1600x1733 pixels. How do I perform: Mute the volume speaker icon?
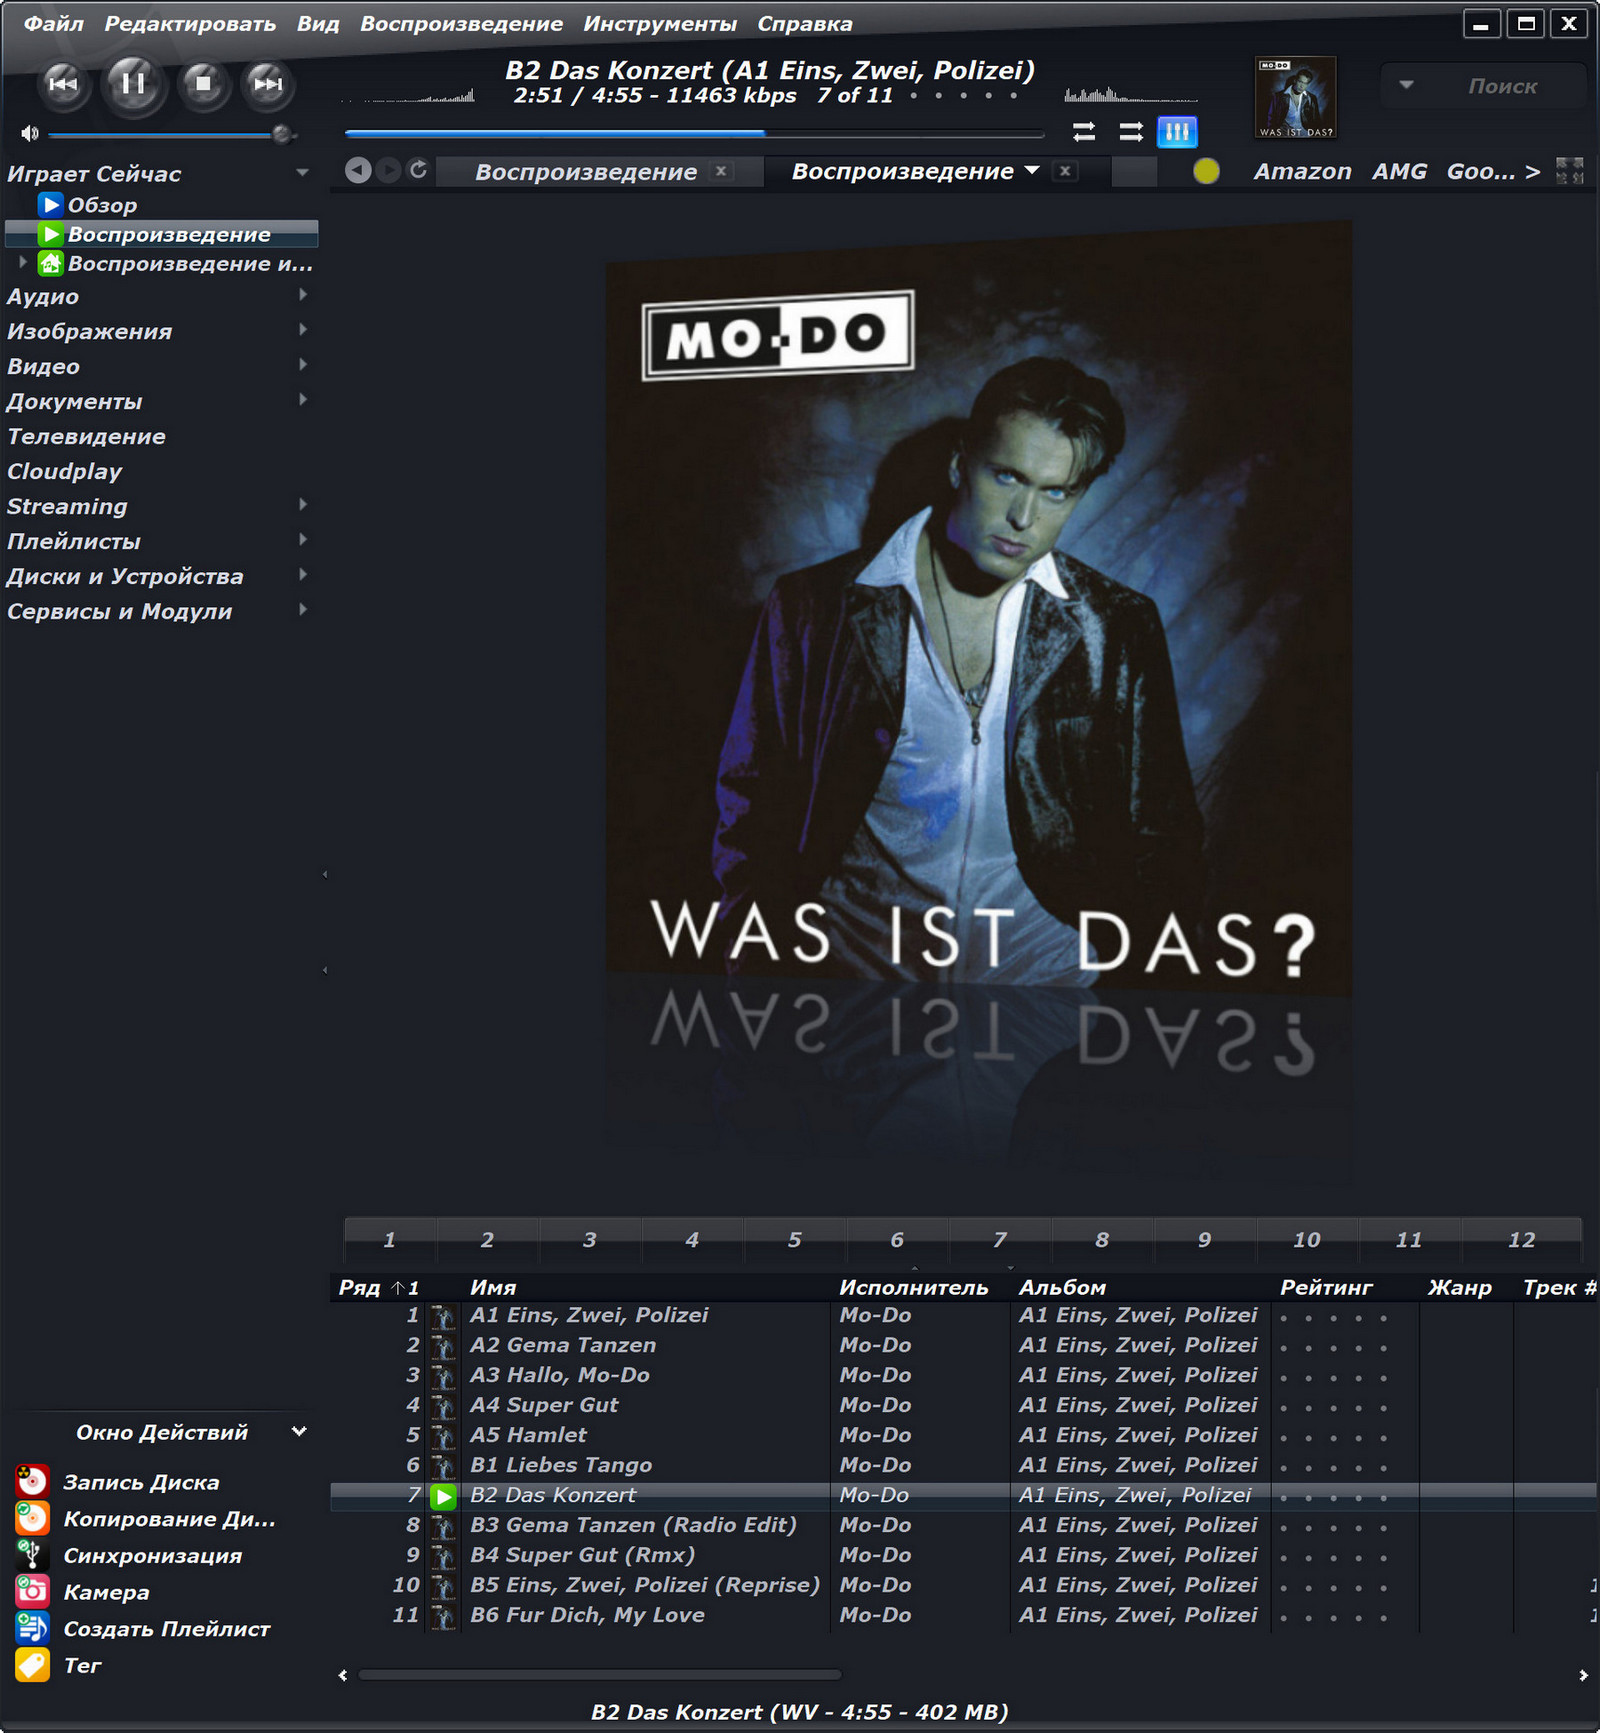(x=30, y=133)
